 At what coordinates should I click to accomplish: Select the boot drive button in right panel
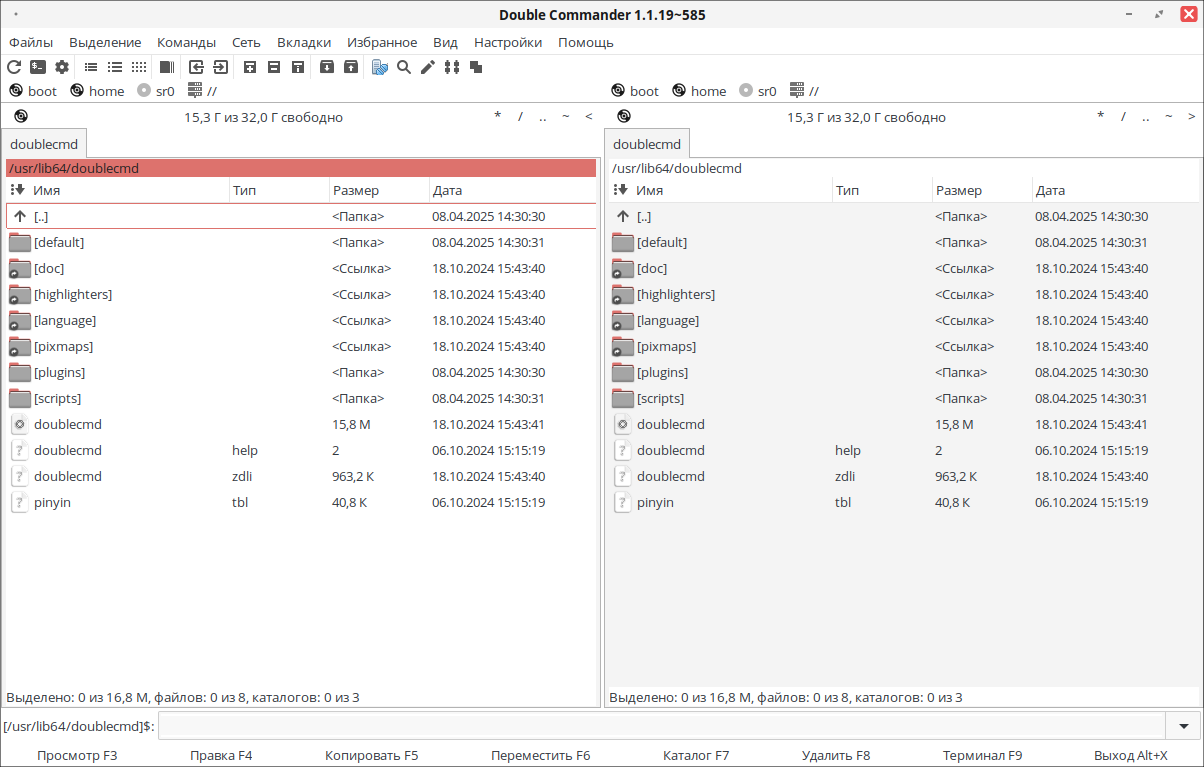pos(635,91)
